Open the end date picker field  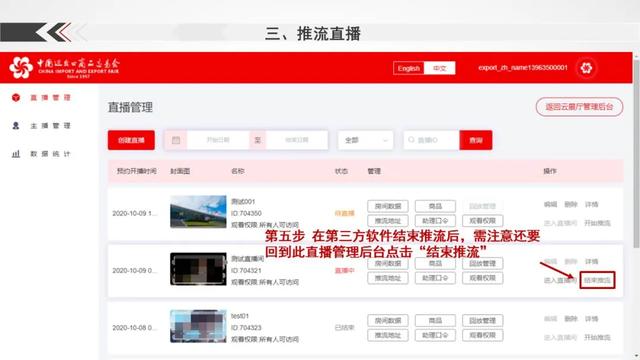pyautogui.click(x=297, y=140)
